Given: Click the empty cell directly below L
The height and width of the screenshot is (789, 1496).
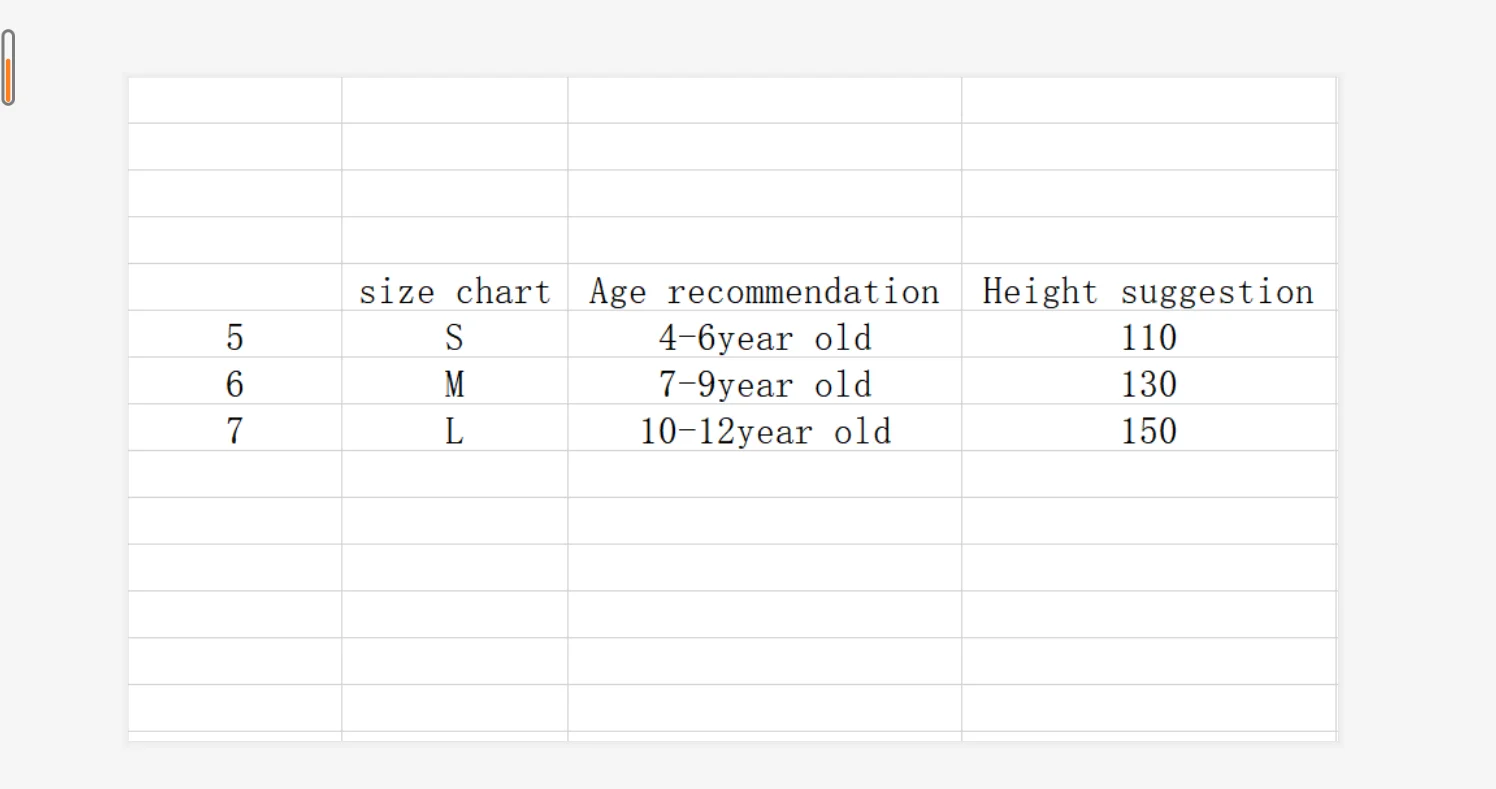Looking at the screenshot, I should [x=455, y=474].
